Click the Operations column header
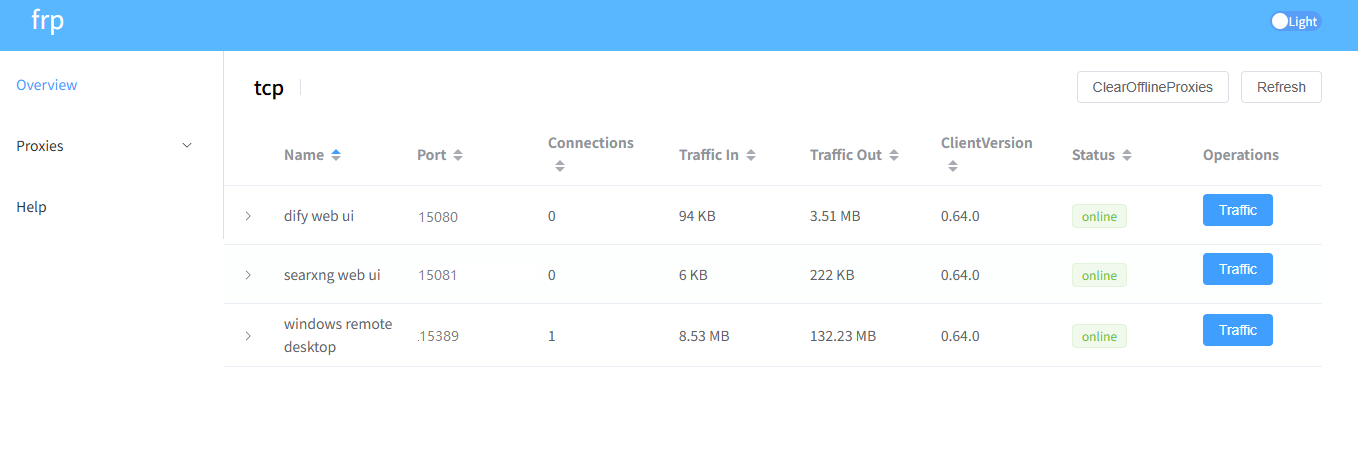This screenshot has width=1358, height=460. 1241,155
